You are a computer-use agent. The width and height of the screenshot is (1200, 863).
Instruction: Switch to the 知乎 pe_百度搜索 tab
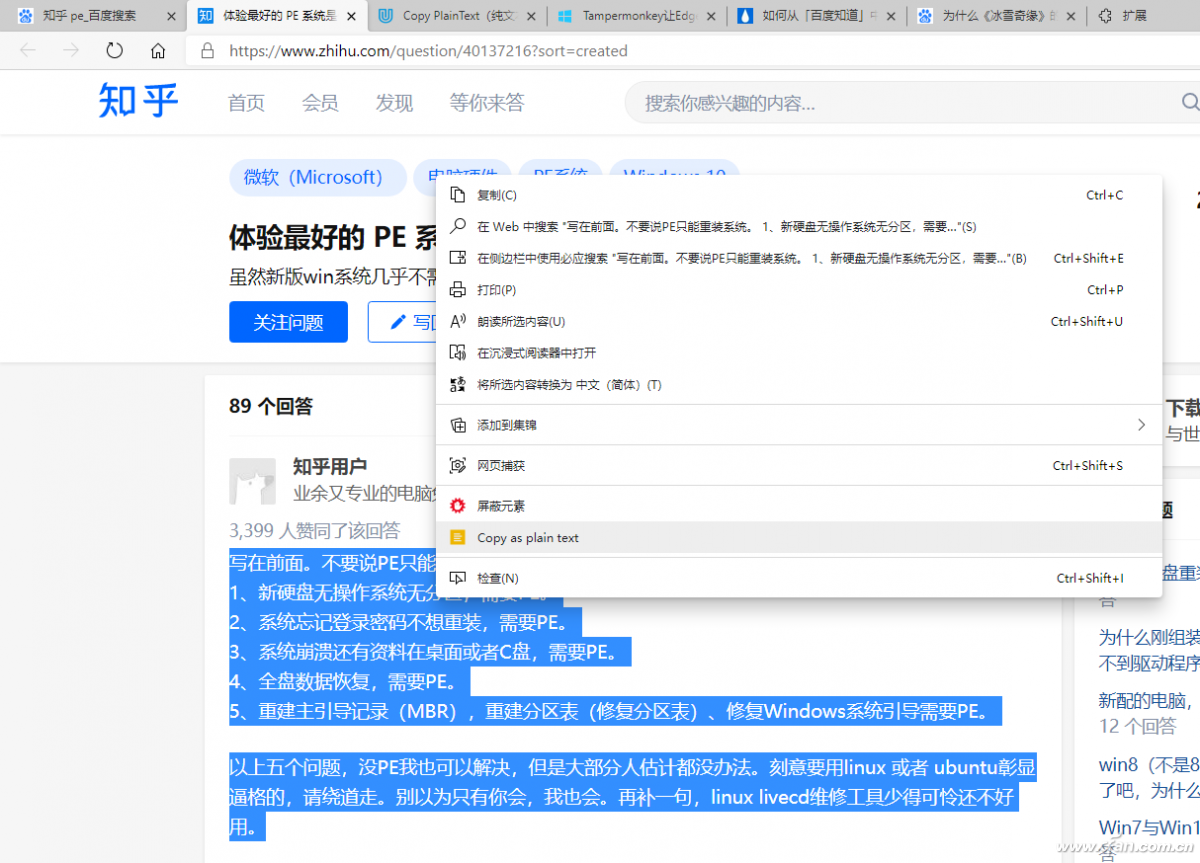coord(93,16)
